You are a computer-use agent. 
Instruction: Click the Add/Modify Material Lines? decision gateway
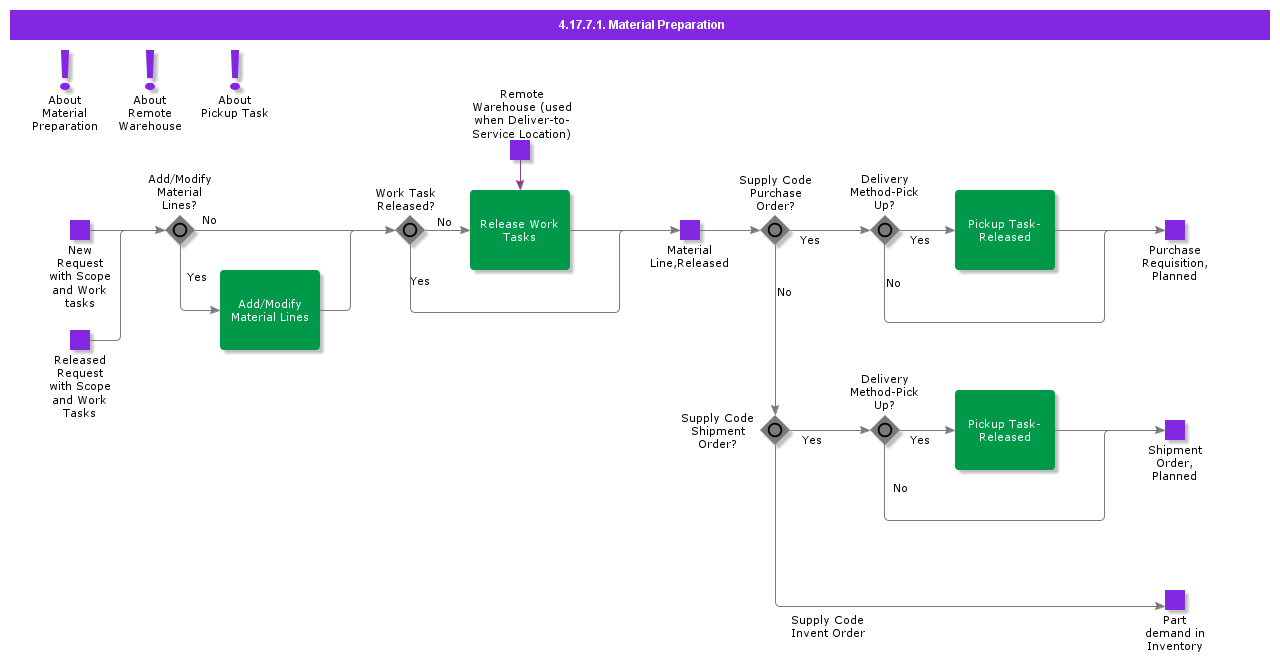click(180, 230)
